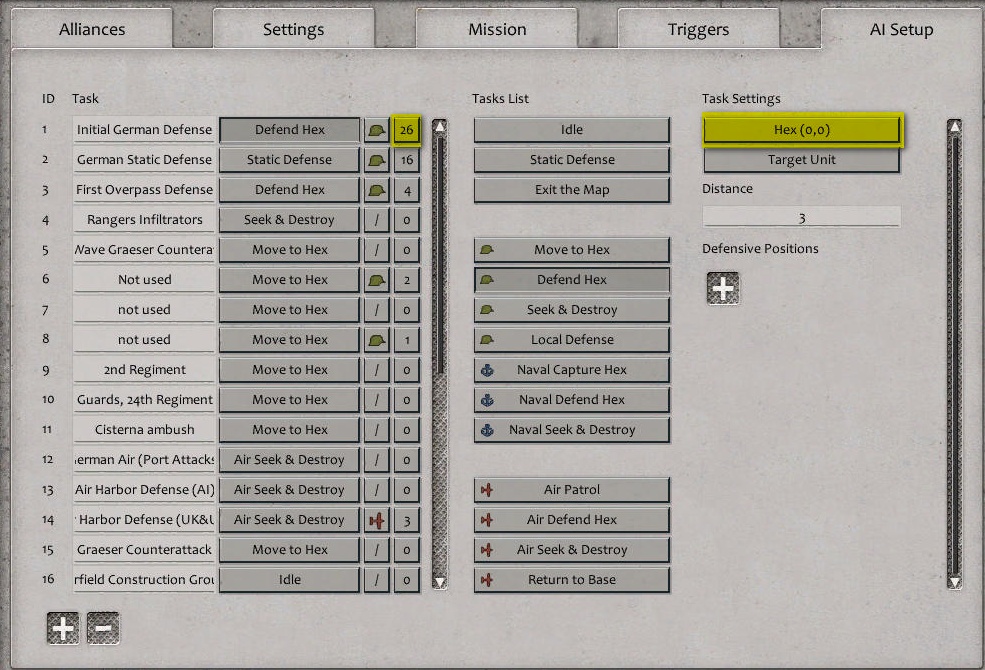
Task: Select Move to Hex in Tasks List
Action: pos(572,250)
